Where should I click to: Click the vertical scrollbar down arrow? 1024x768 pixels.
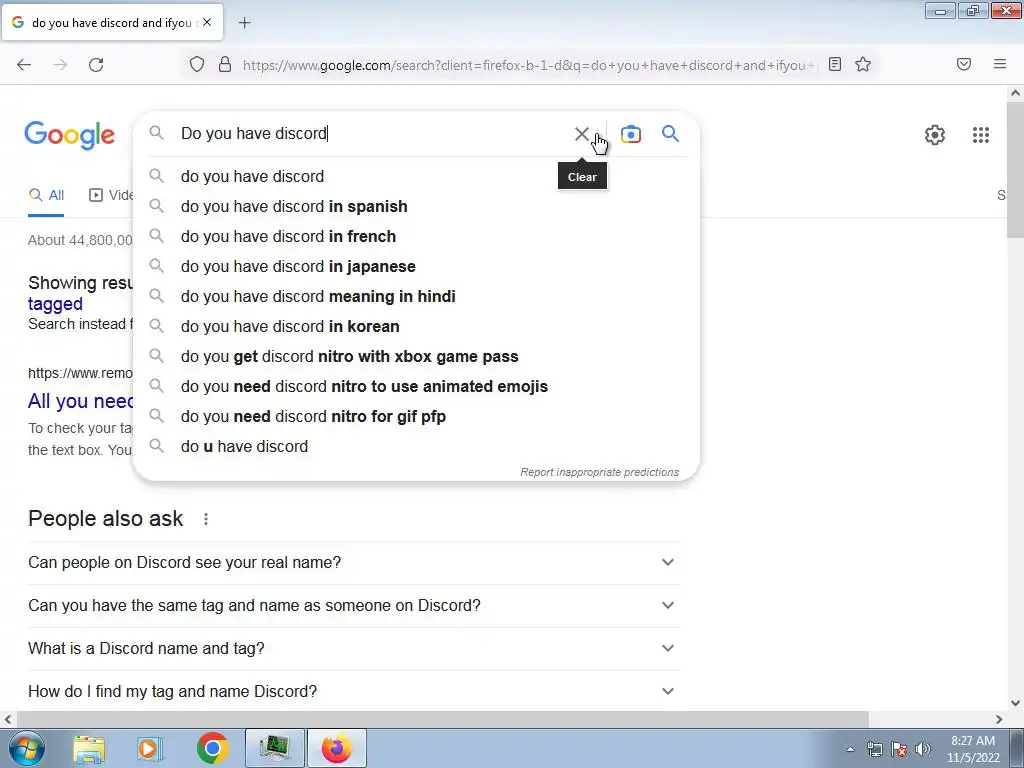click(1015, 703)
